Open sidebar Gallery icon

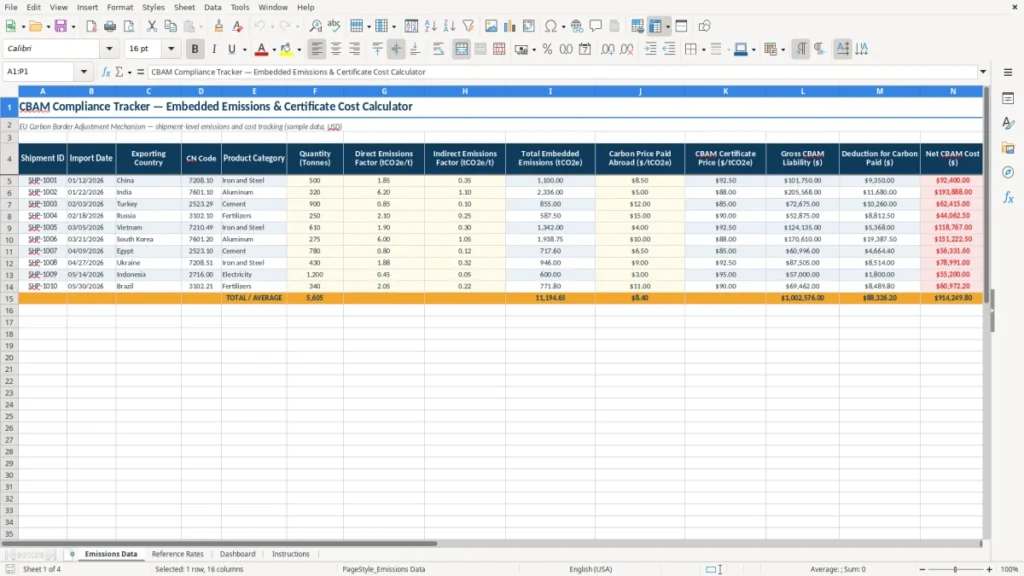[x=1008, y=148]
